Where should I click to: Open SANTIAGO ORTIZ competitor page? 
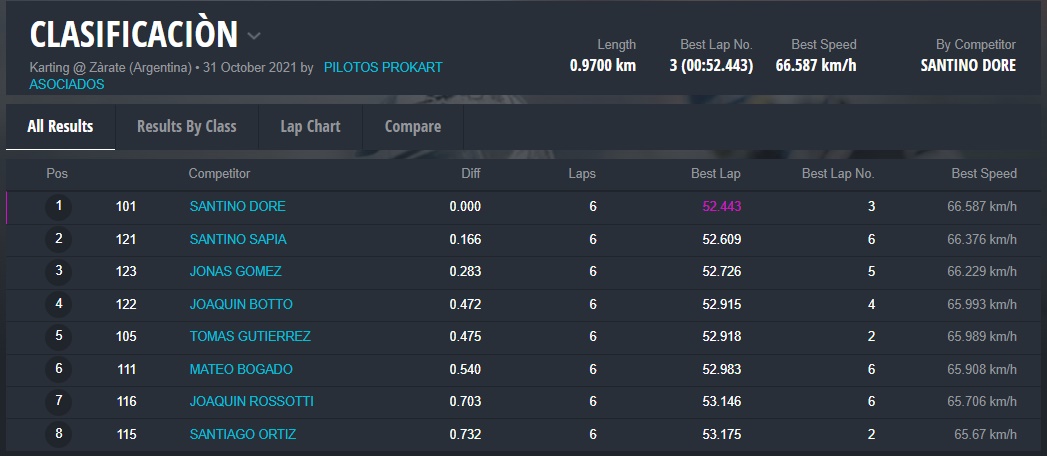point(242,435)
